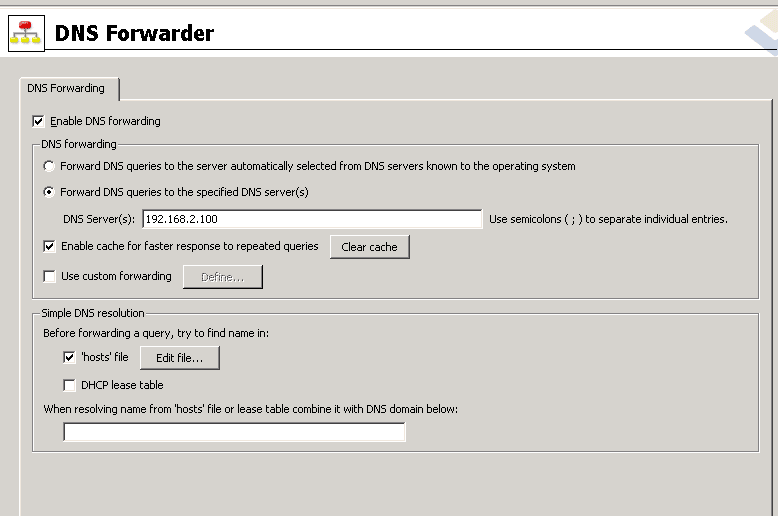Click the DNS domain input field
The width and height of the screenshot is (778, 516).
(x=234, y=432)
